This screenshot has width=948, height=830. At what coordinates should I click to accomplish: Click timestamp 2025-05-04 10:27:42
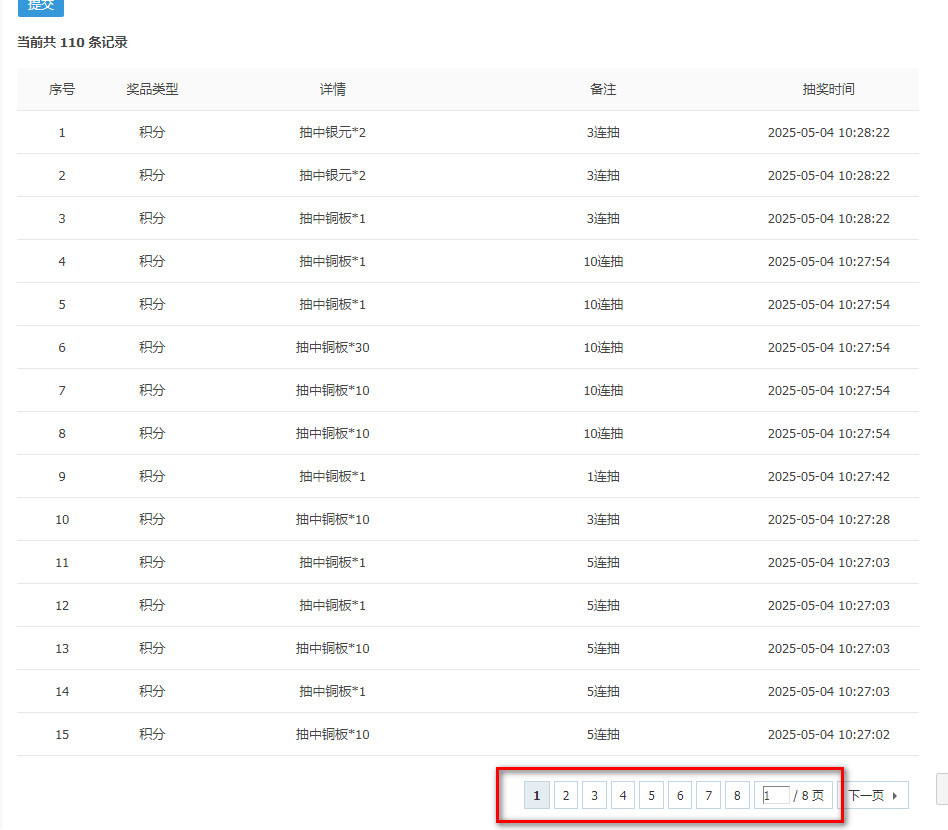pos(828,476)
